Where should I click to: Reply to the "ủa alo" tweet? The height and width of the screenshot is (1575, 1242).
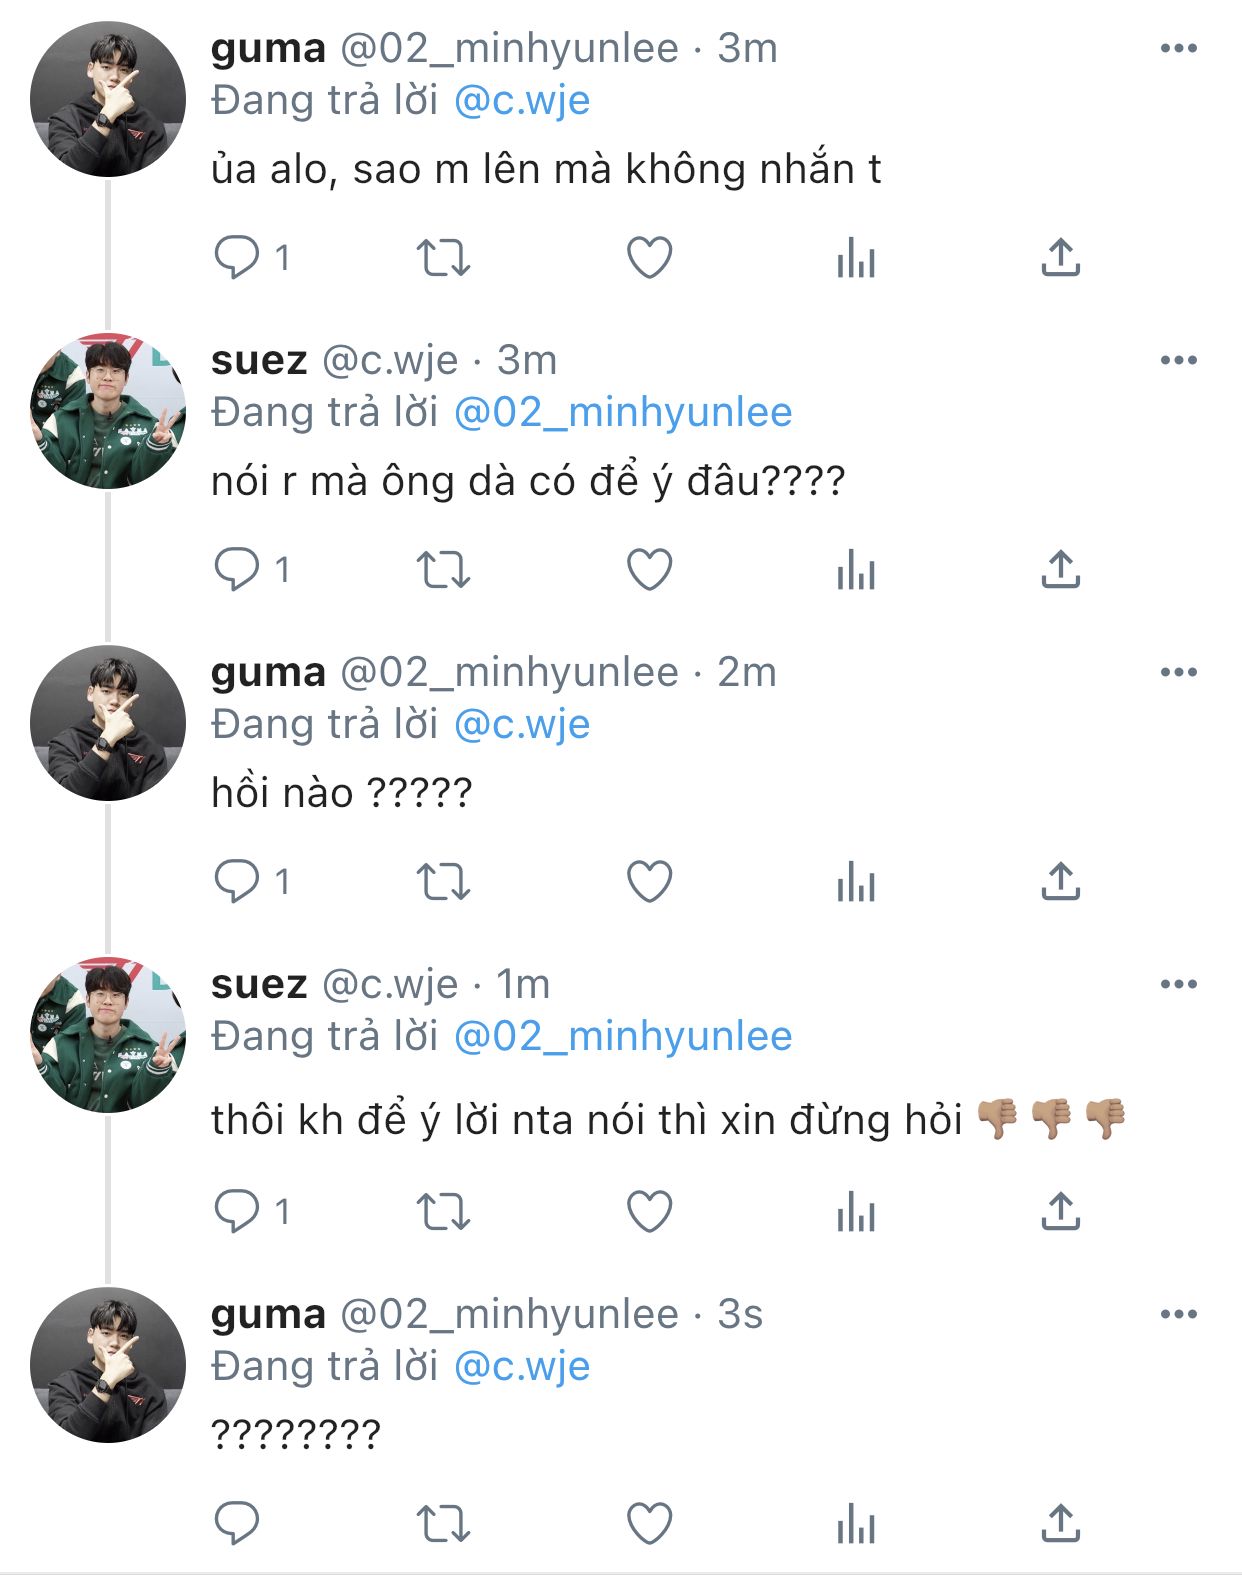[237, 258]
